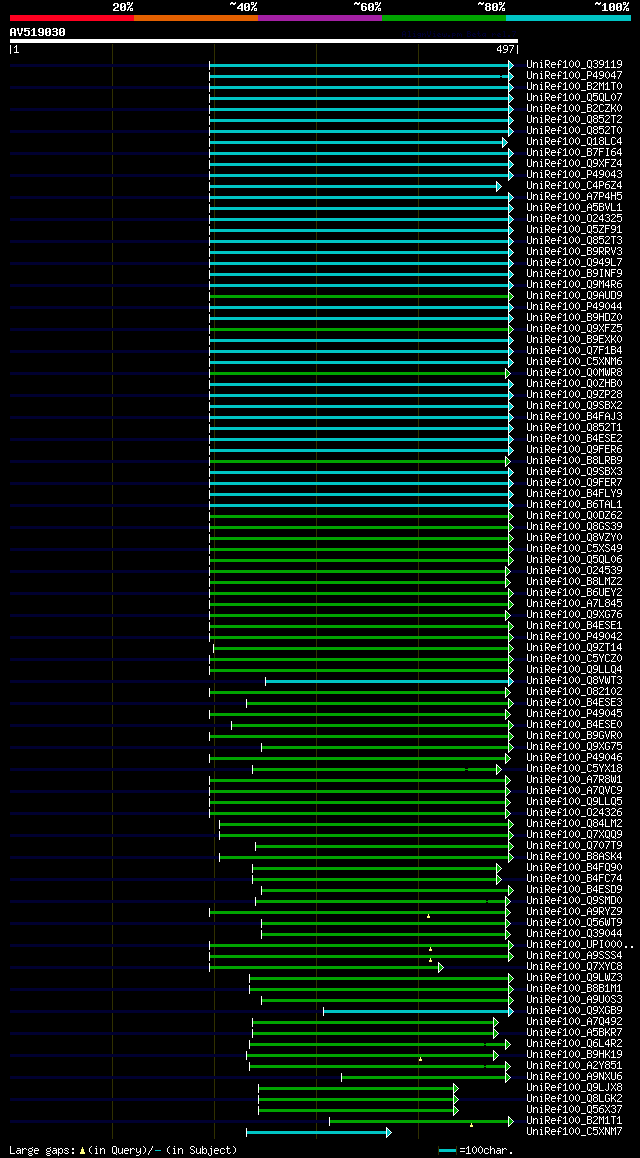Screen dimensions: 640x1158
Task: Click the green C5YX18 alignment bar
Action: click(376, 770)
